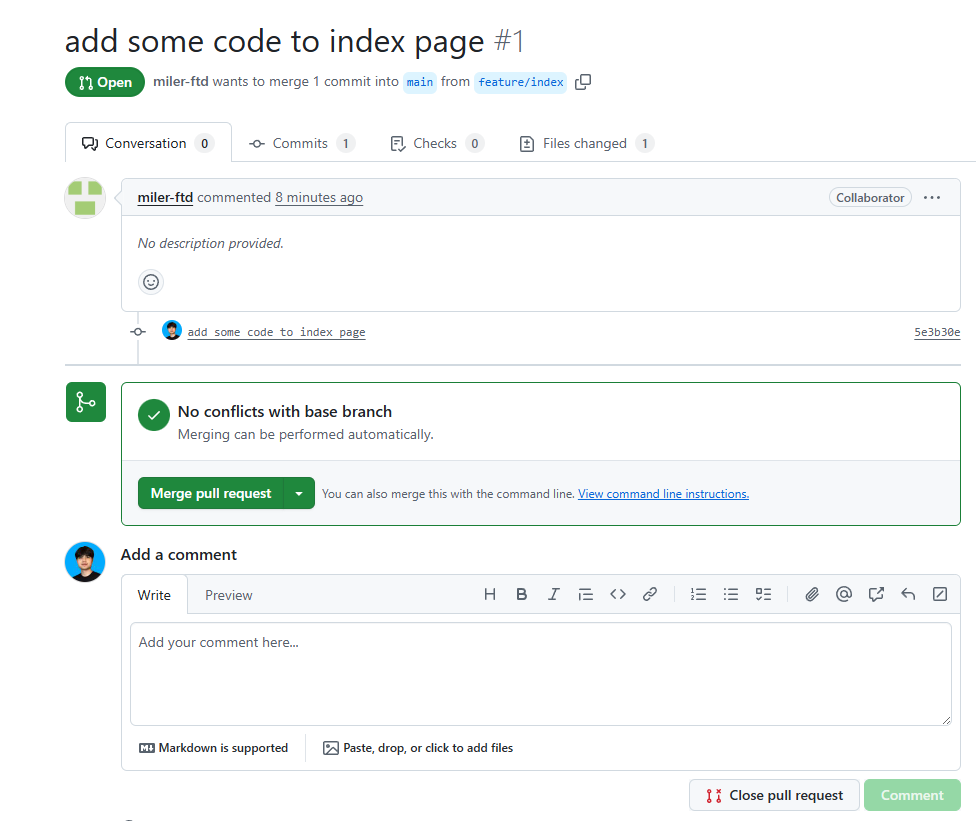Image resolution: width=976 pixels, height=821 pixels.
Task: Apply bold formatting in comment toolbar
Action: (521, 594)
